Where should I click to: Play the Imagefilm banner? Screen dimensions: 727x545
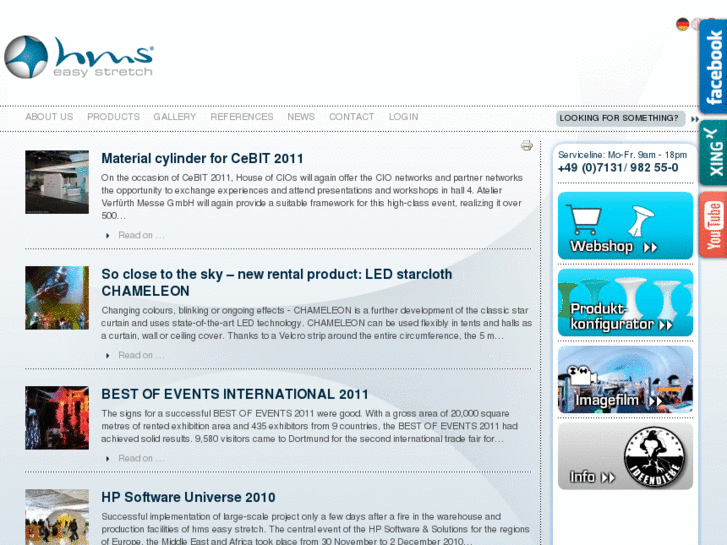tap(625, 379)
